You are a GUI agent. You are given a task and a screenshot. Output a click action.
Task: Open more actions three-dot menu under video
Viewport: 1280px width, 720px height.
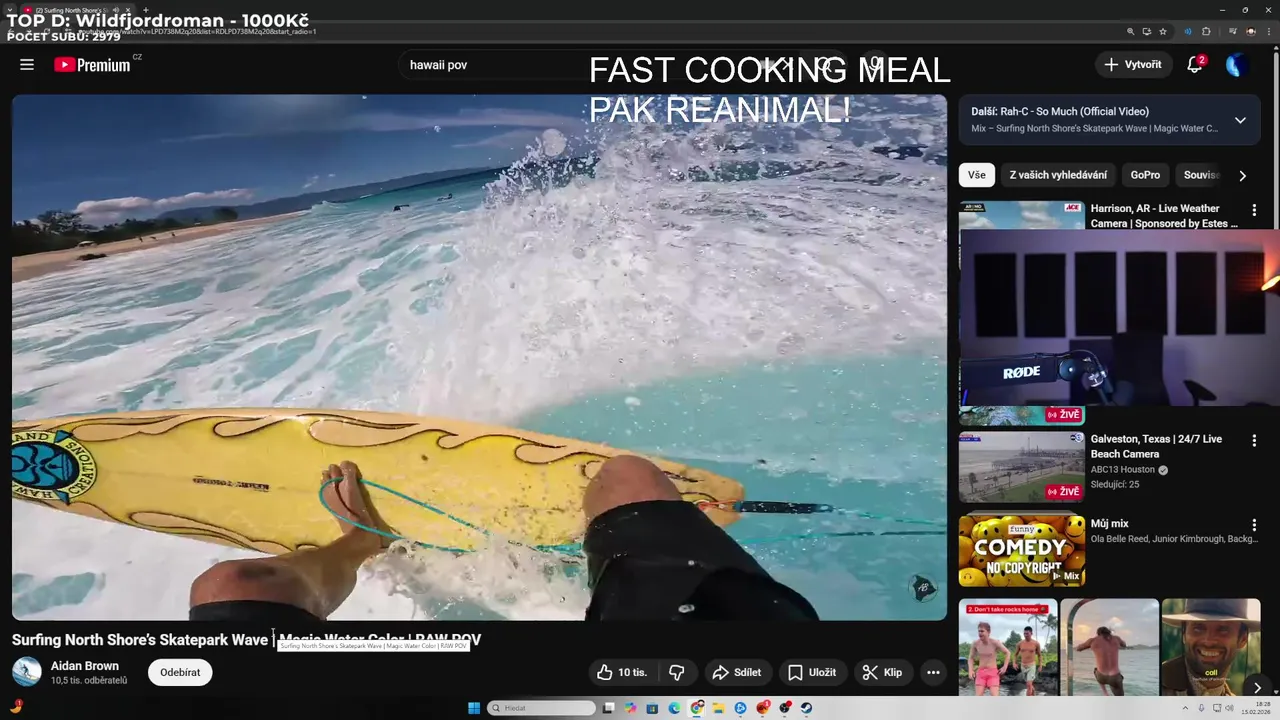(x=933, y=672)
